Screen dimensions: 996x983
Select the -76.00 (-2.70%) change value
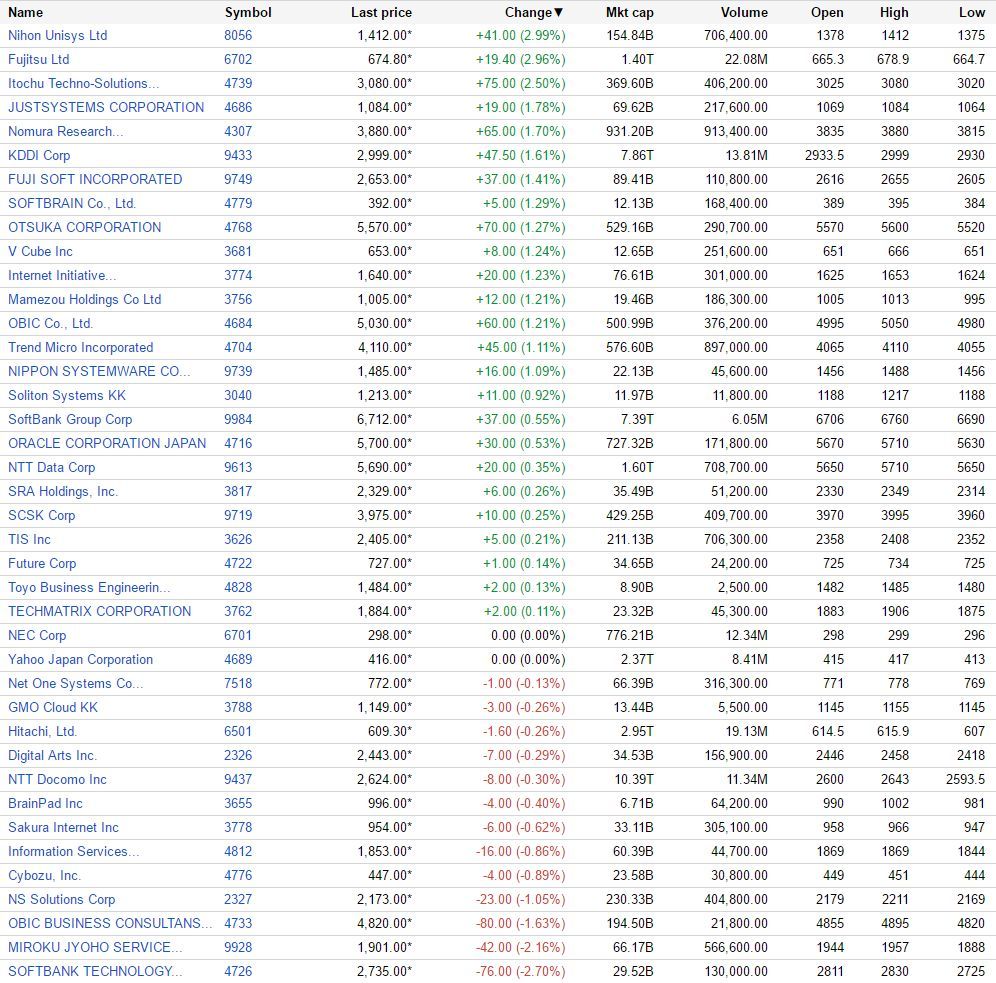coord(521,972)
